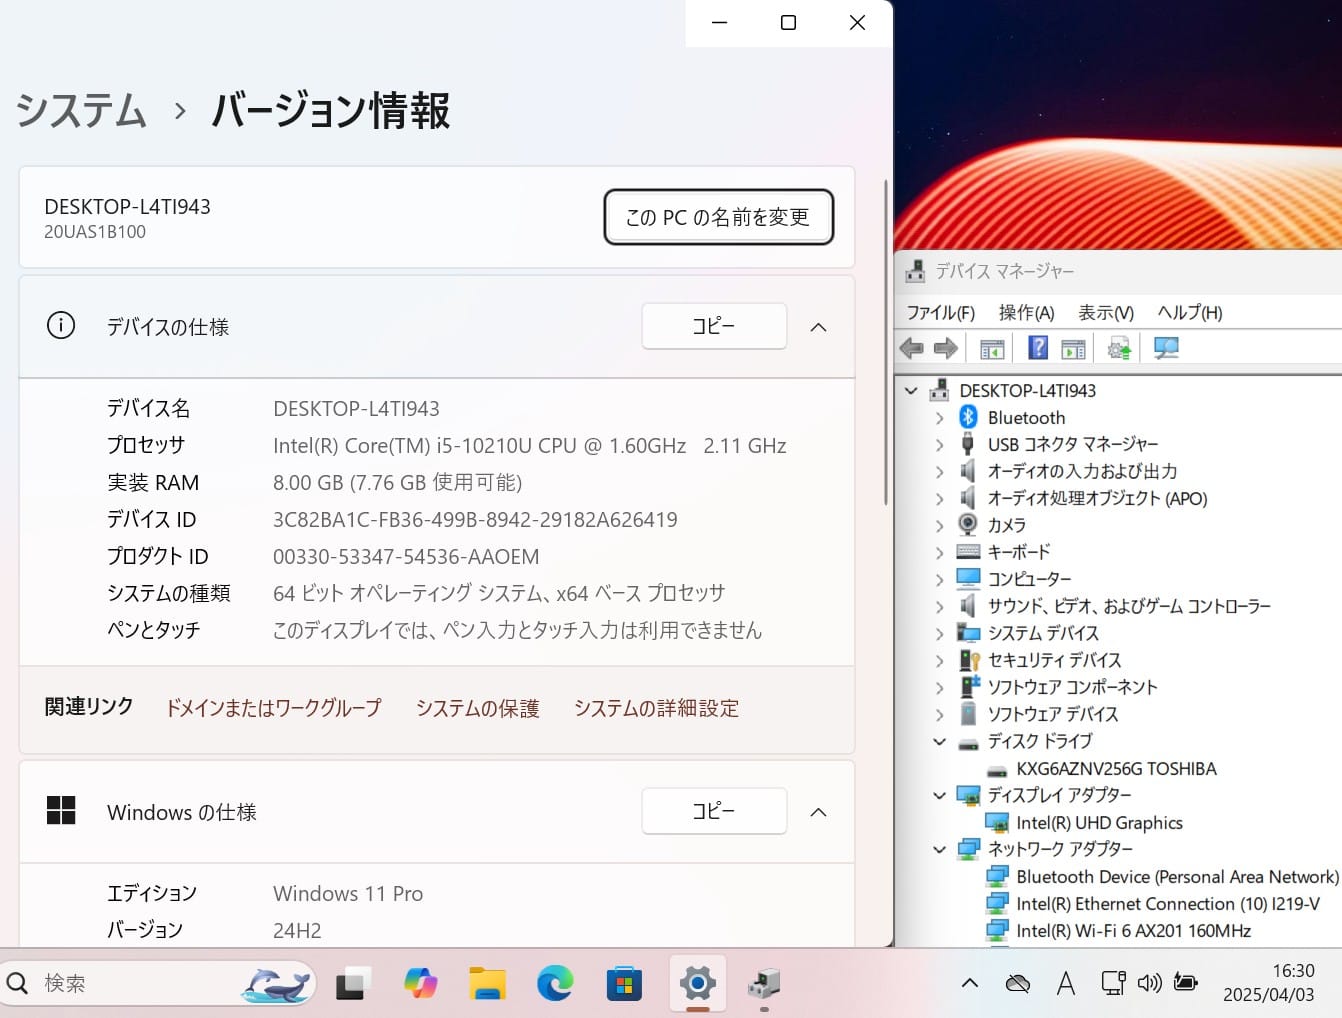1342x1018 pixels.
Task: Select サウンド、ビデオ、およびゲーム コントローラー category
Action: 1129,605
